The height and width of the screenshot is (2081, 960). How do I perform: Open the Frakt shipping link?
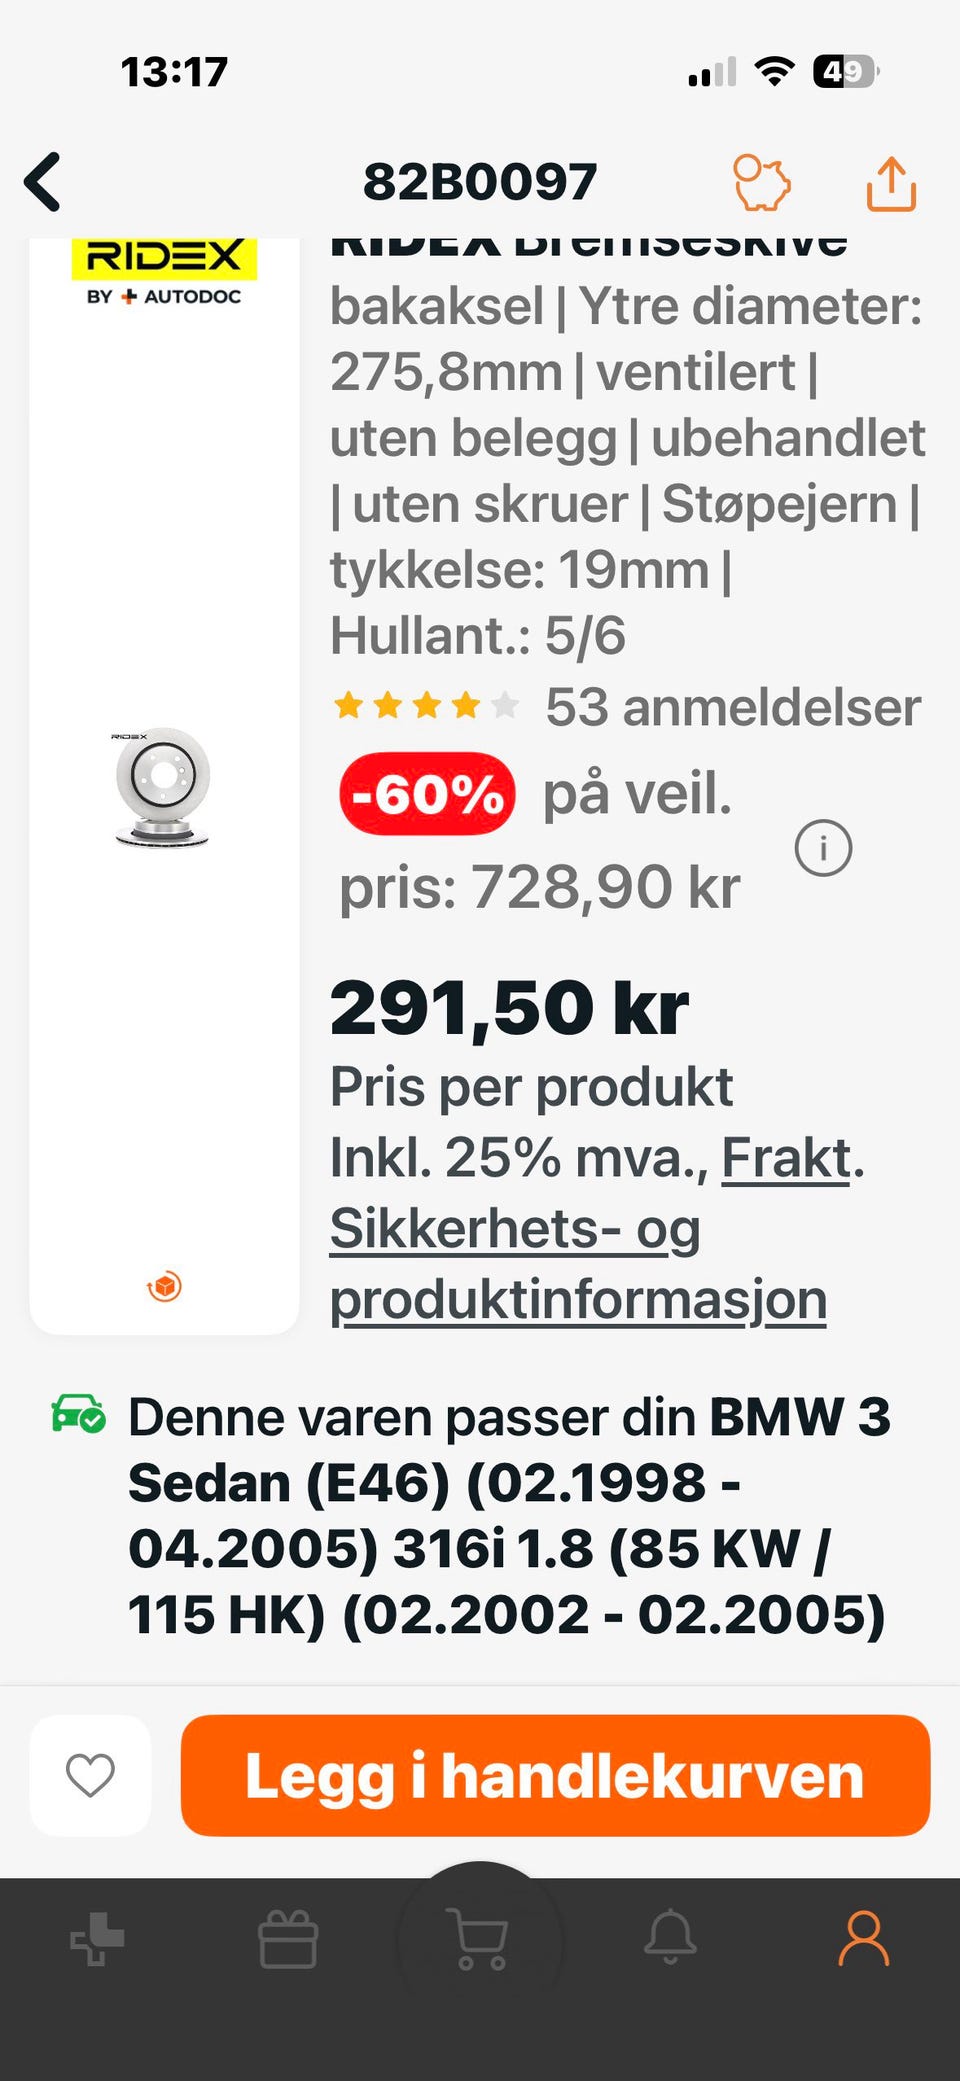click(786, 1158)
